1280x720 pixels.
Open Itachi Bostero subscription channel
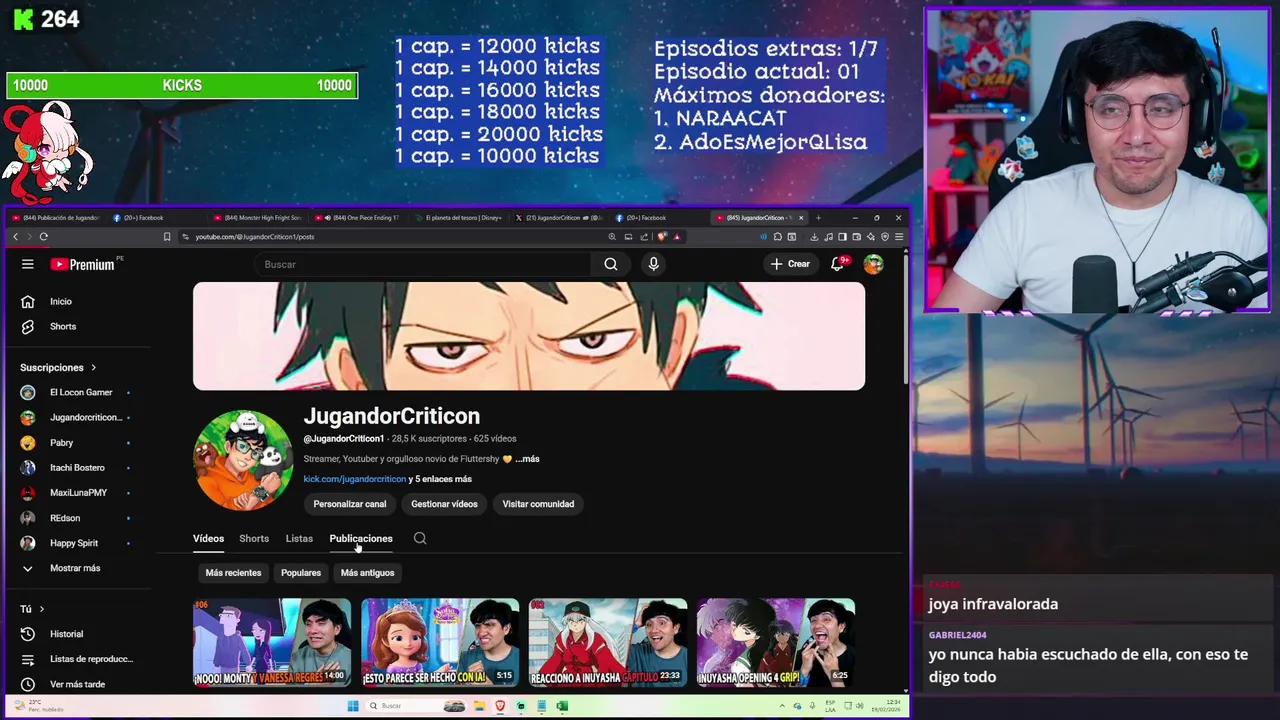click(75, 467)
